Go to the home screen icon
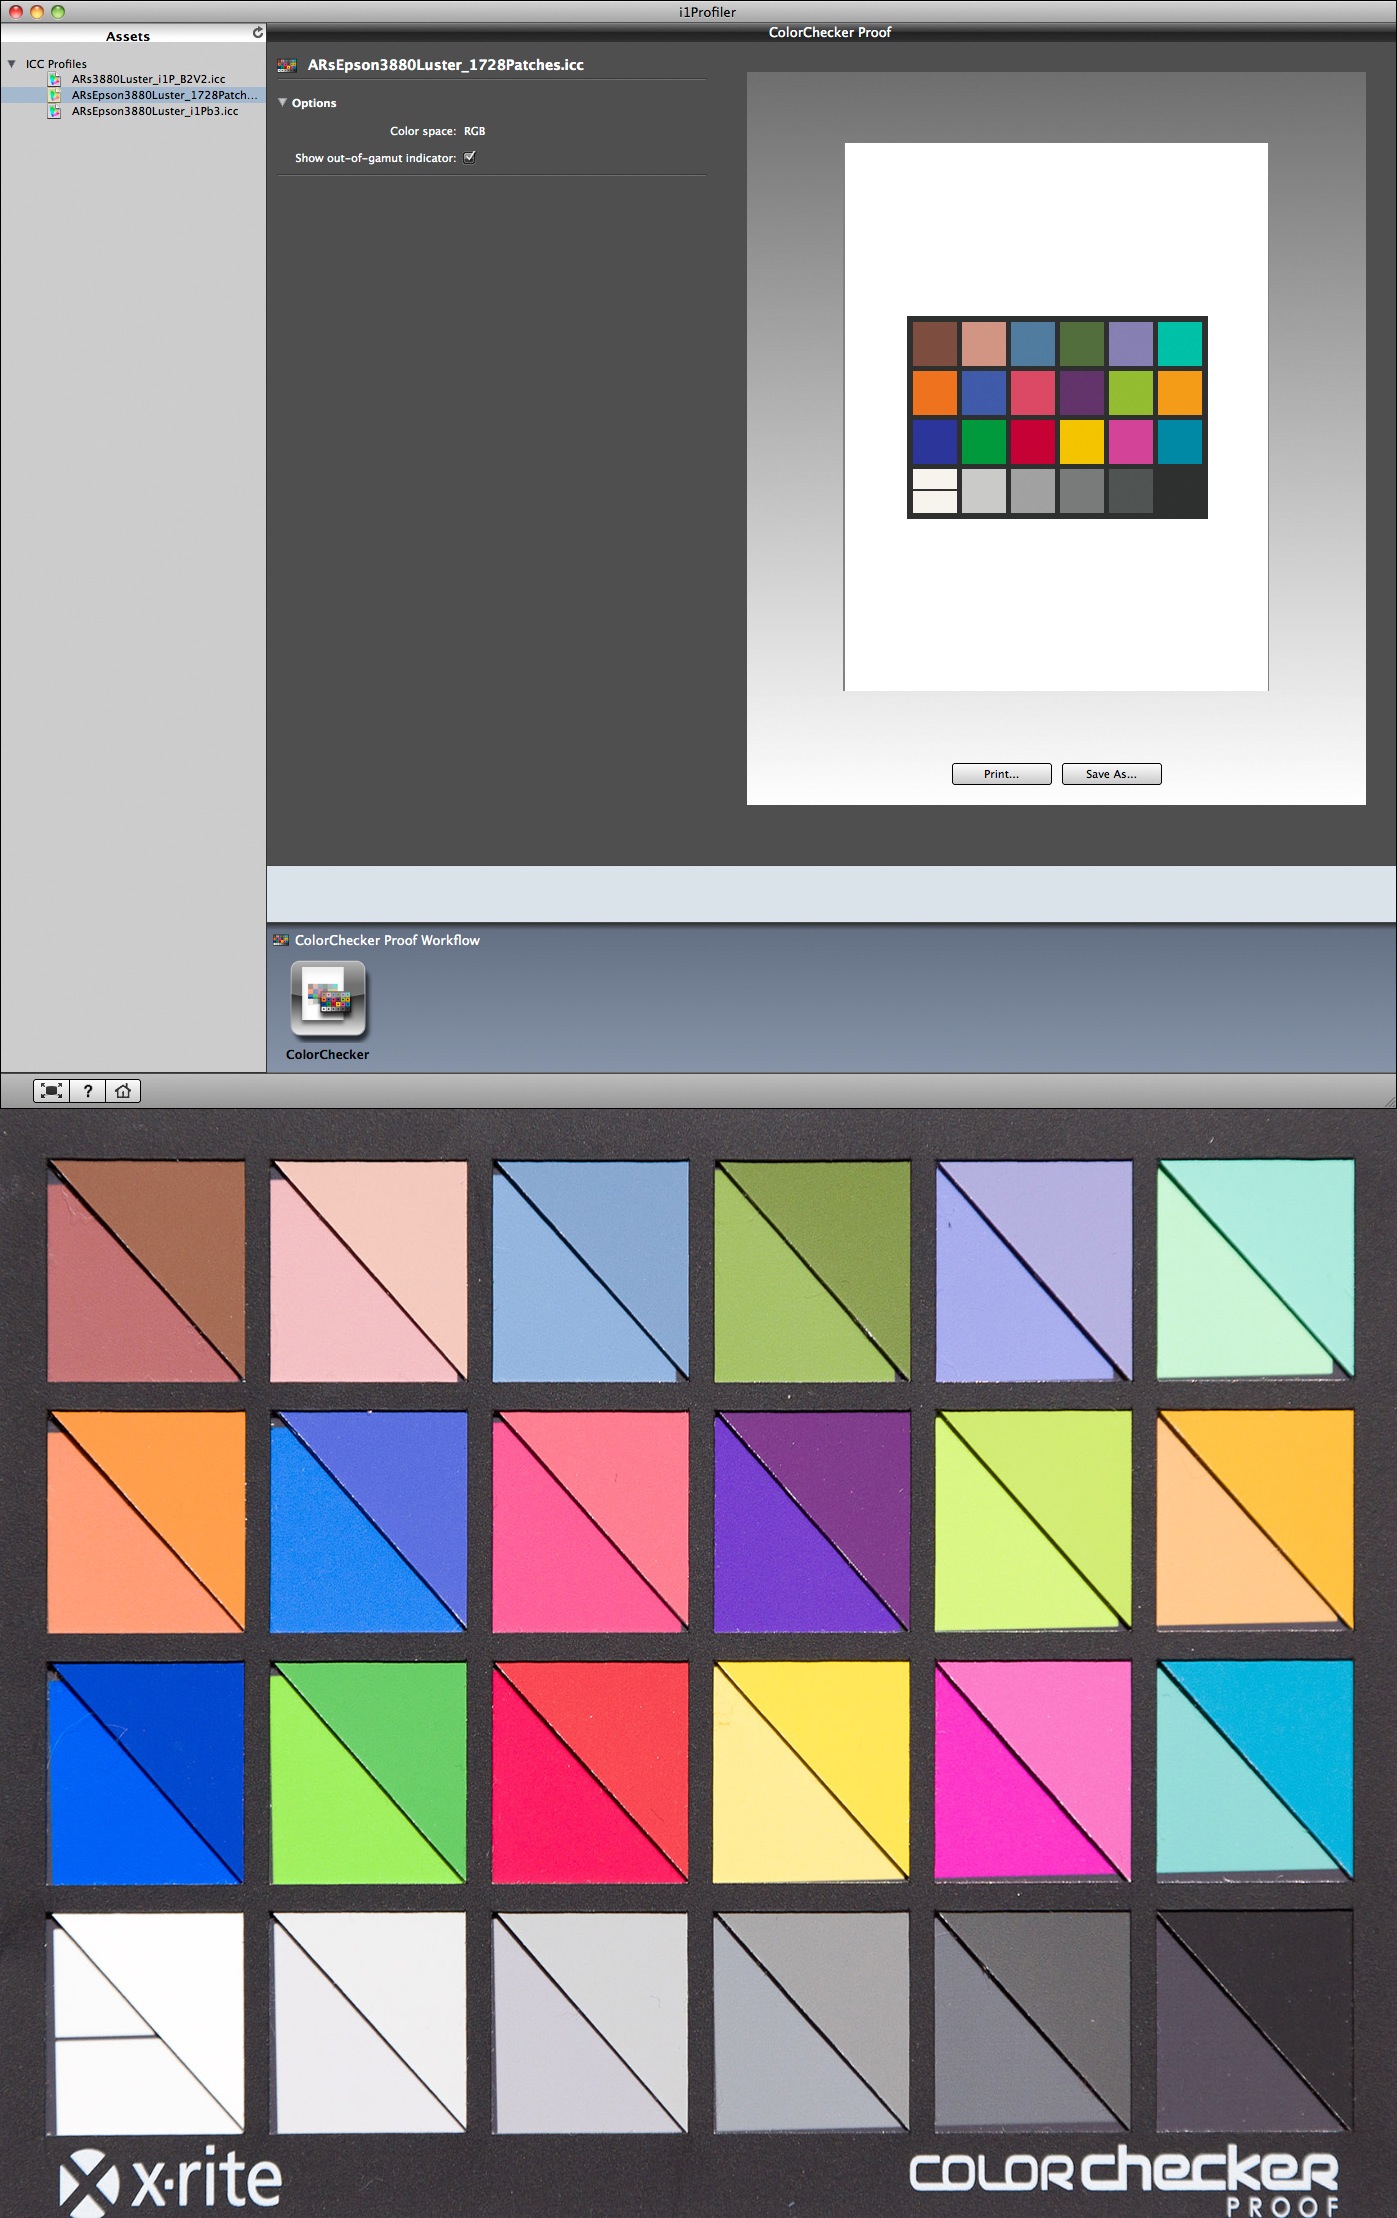The height and width of the screenshot is (2218, 1397). (x=123, y=1091)
